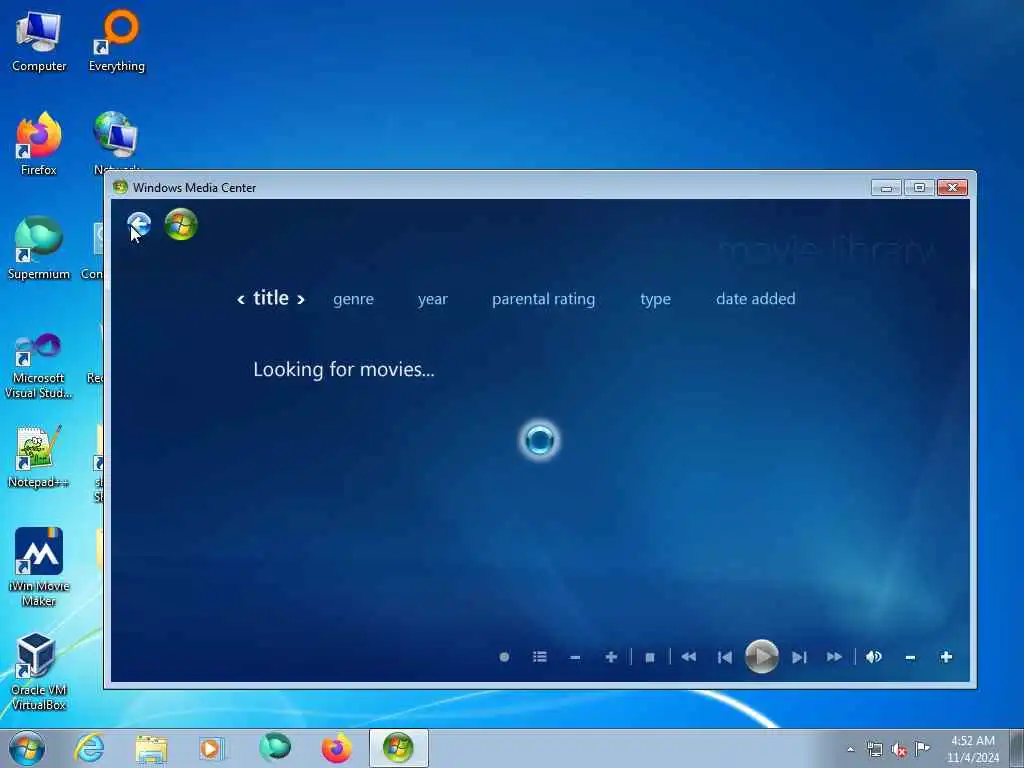Screen dimensions: 1024x768
Task: Open the Windows Start menu
Action: click(27, 748)
